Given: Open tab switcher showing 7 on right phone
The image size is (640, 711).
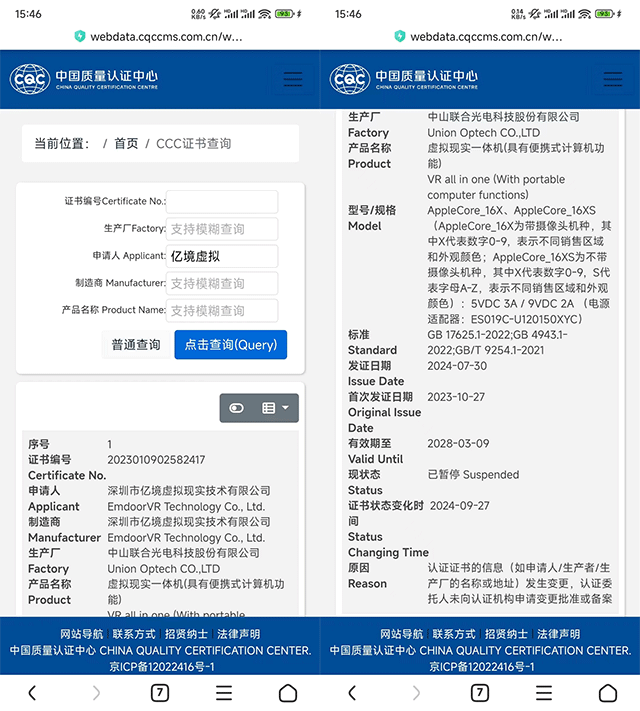Looking at the screenshot, I should tap(480, 693).
